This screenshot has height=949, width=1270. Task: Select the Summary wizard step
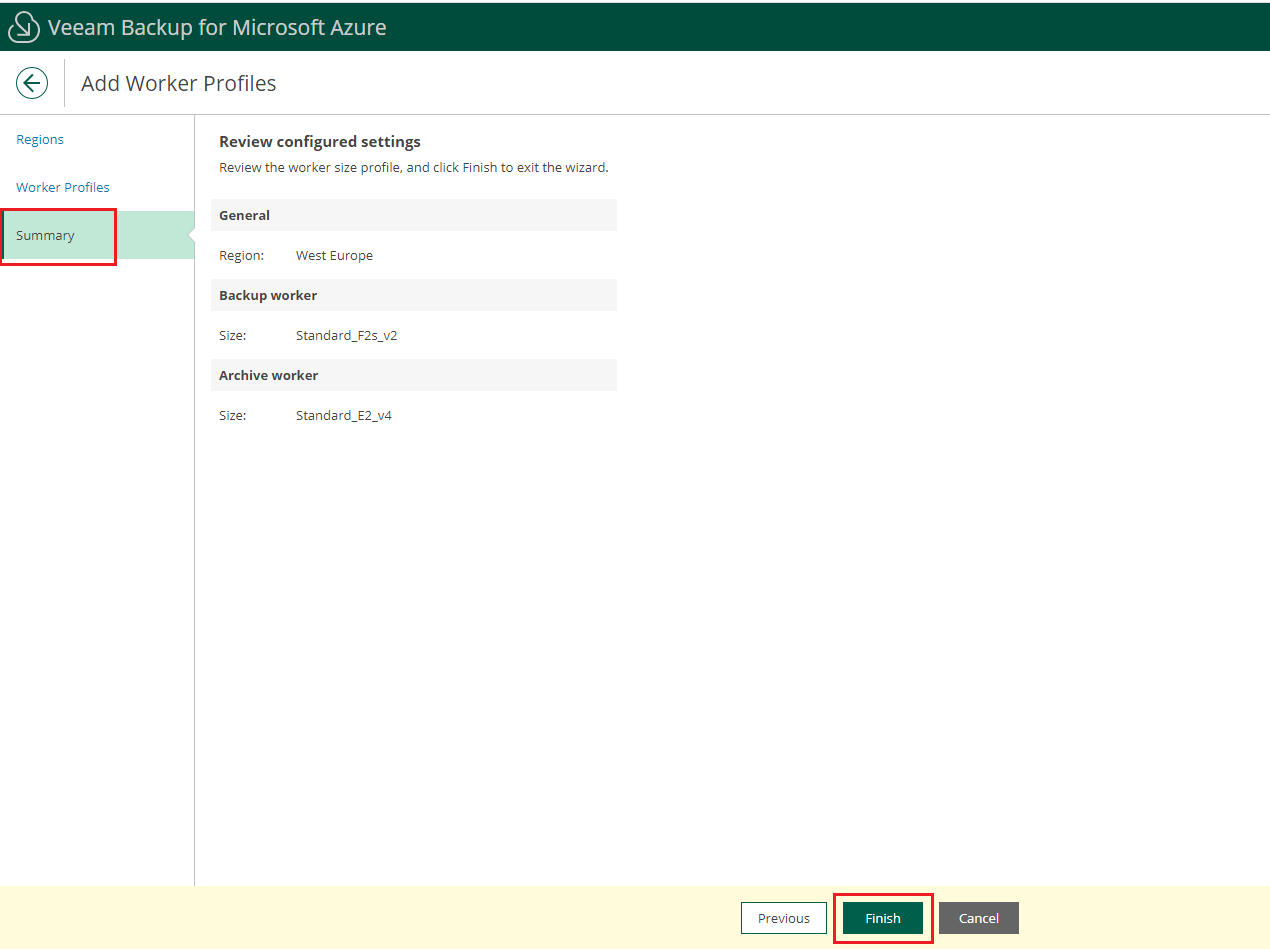[x=97, y=235]
